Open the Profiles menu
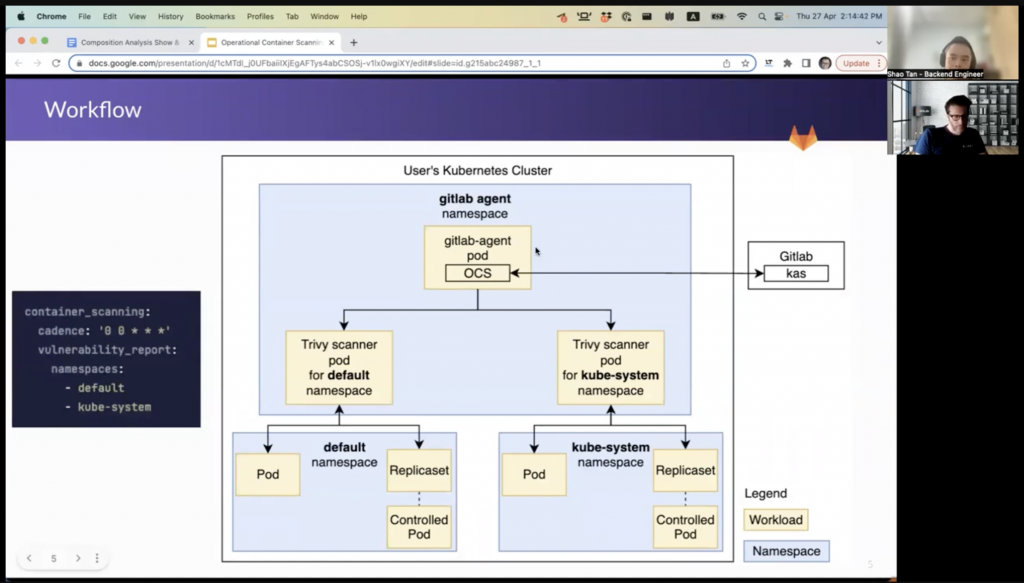1024x583 pixels. pyautogui.click(x=260, y=16)
